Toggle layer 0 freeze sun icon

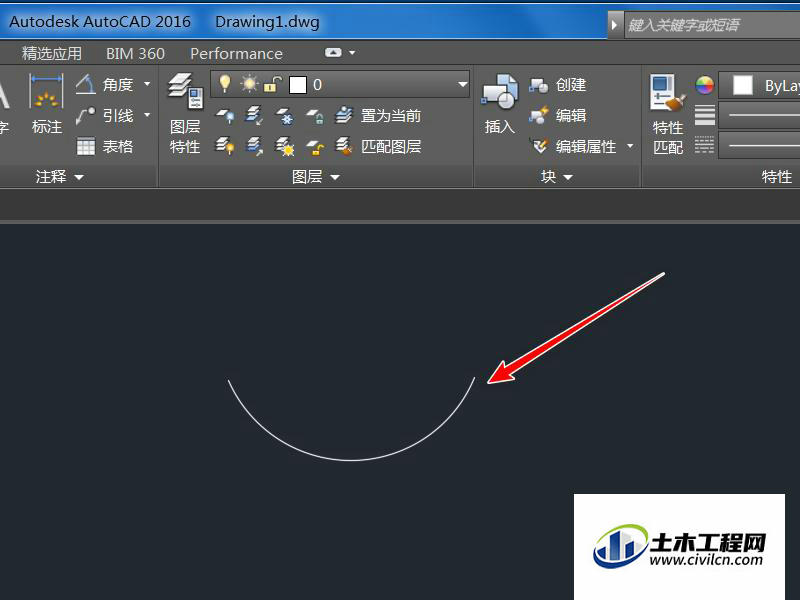[x=249, y=84]
